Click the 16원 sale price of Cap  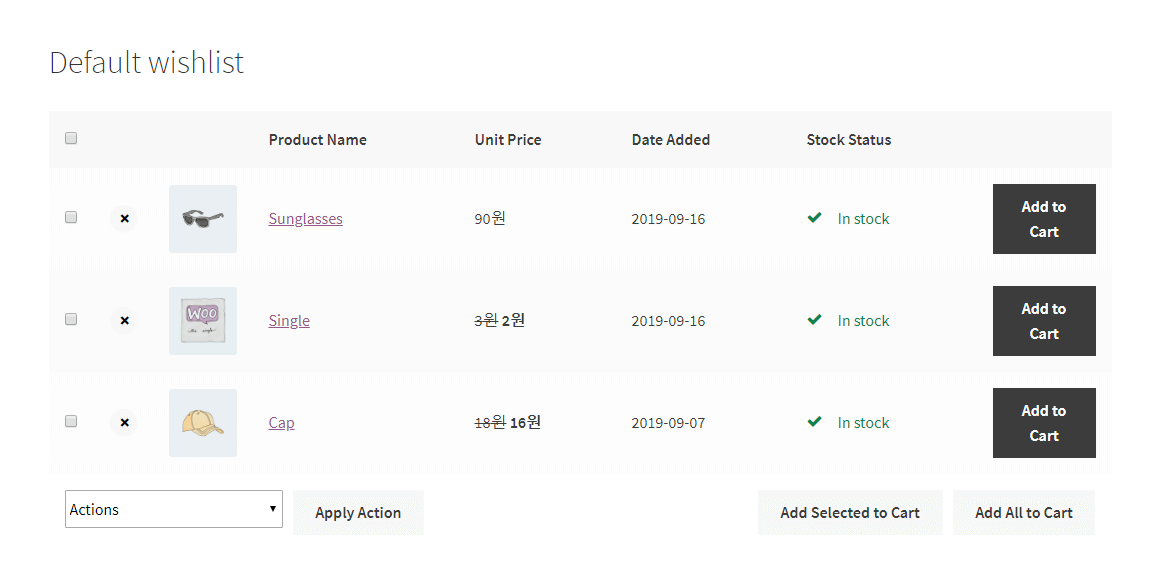click(x=525, y=423)
